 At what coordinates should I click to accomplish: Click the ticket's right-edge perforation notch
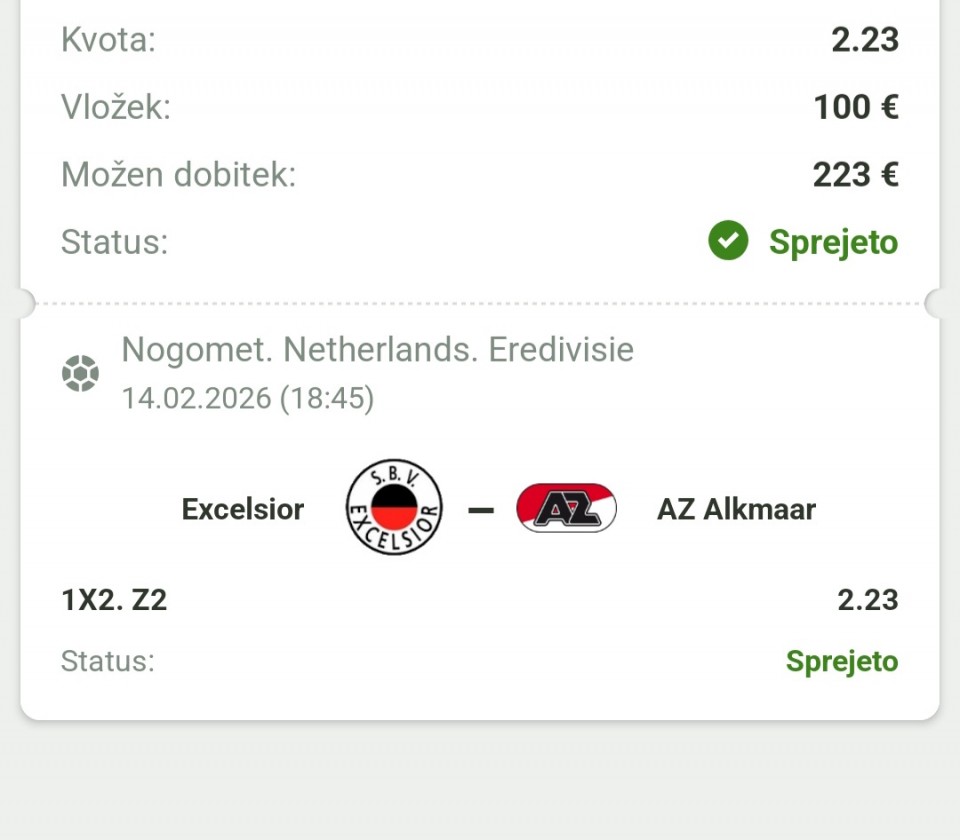pyautogui.click(x=942, y=303)
